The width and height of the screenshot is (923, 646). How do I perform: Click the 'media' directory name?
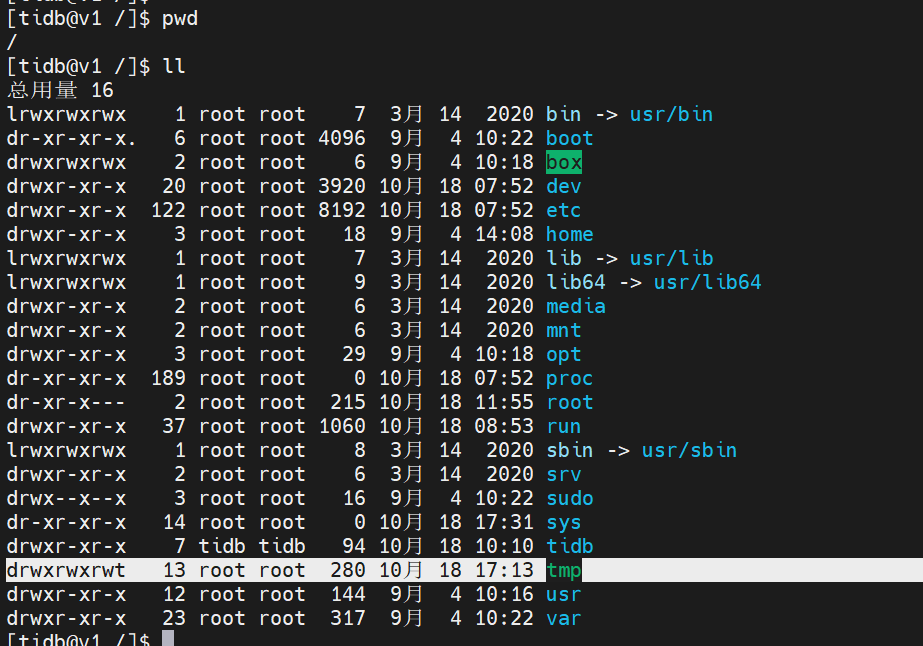pyautogui.click(x=576, y=306)
